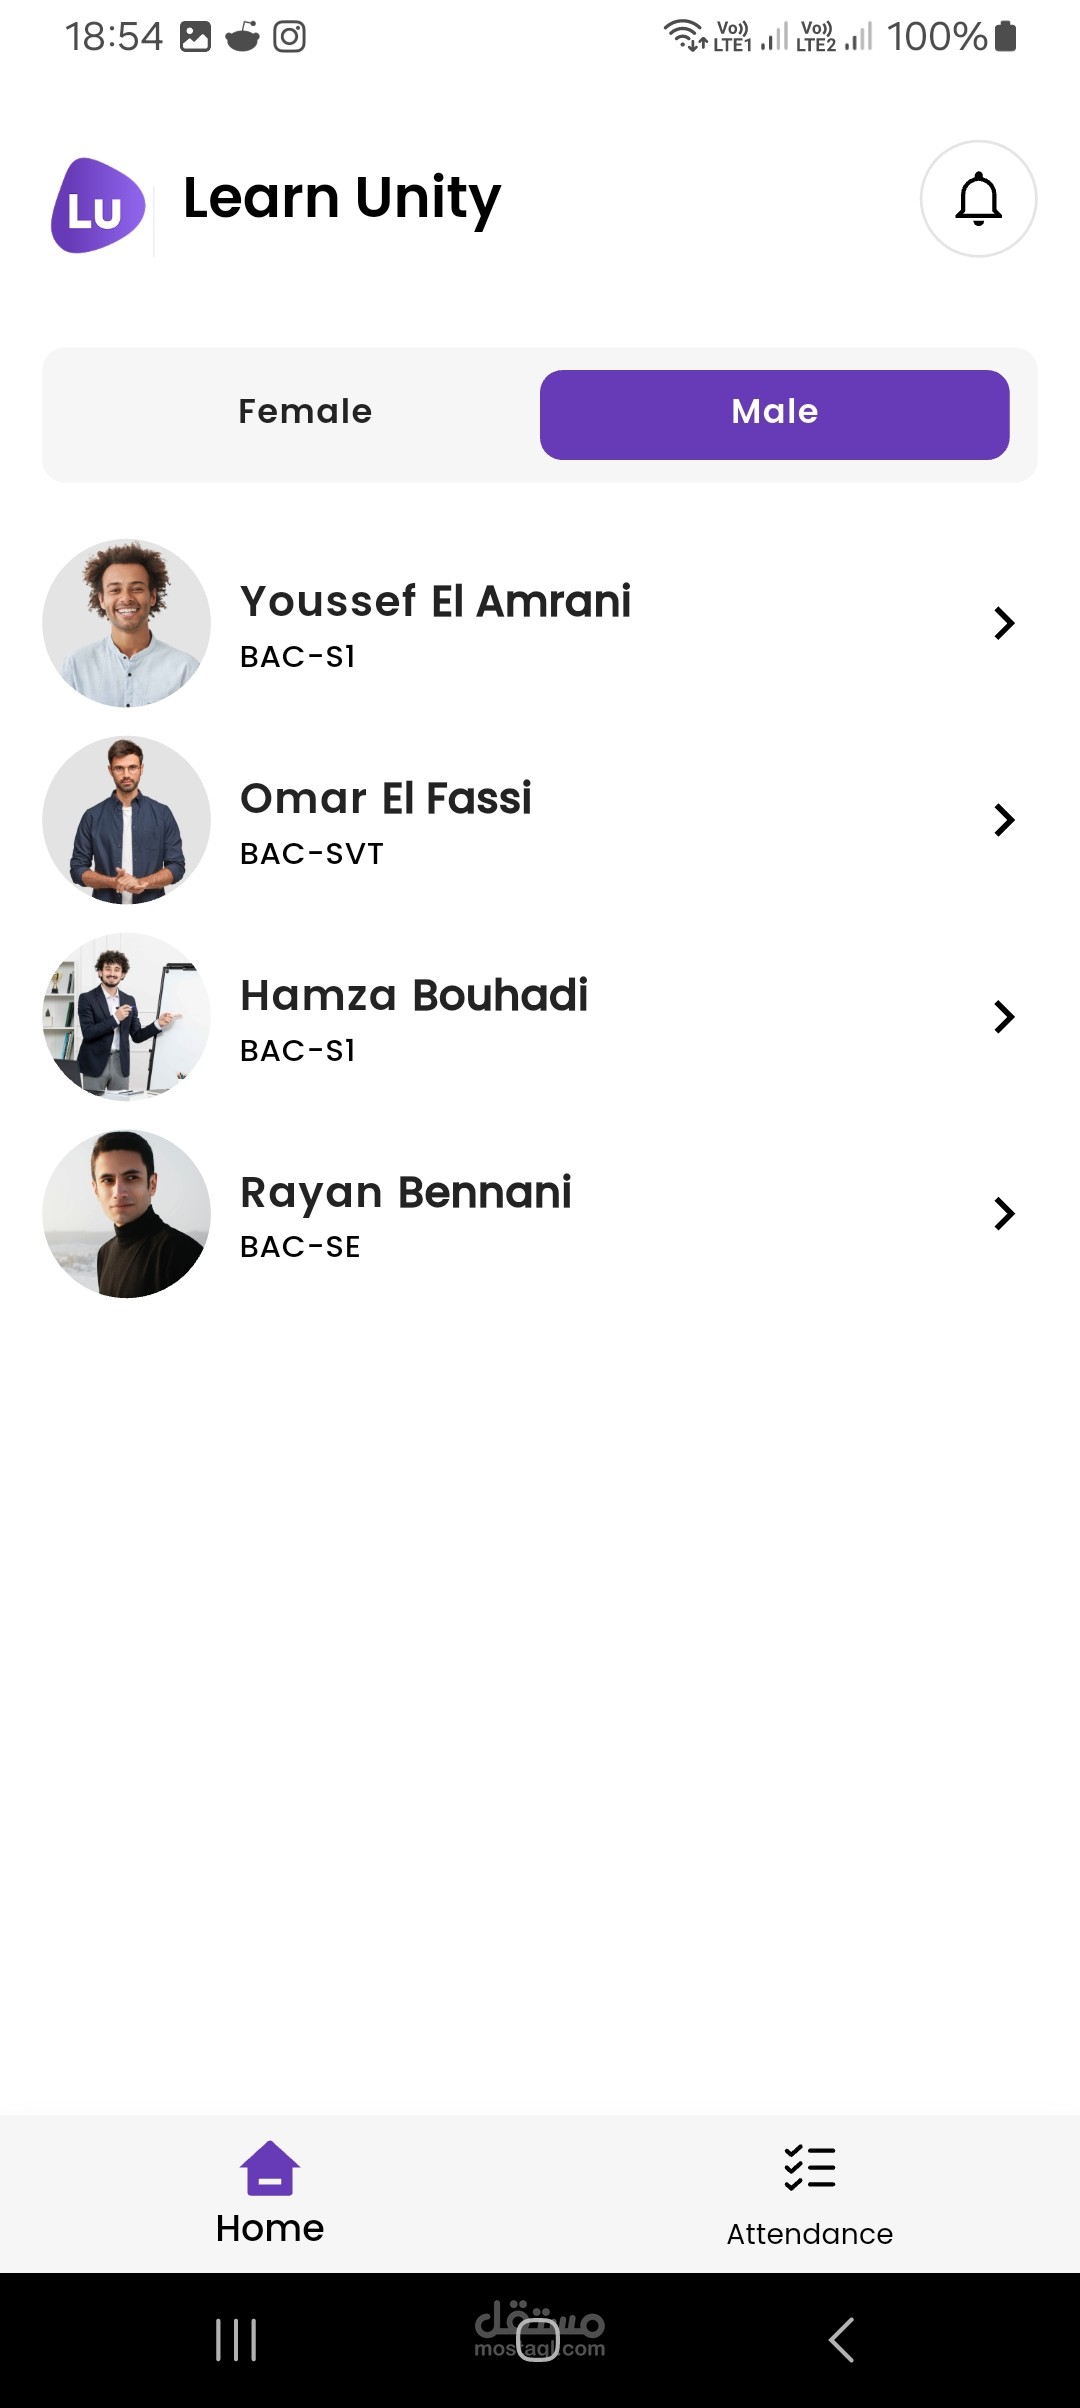Select the Male filter
Image resolution: width=1080 pixels, height=2408 pixels.
(x=775, y=415)
